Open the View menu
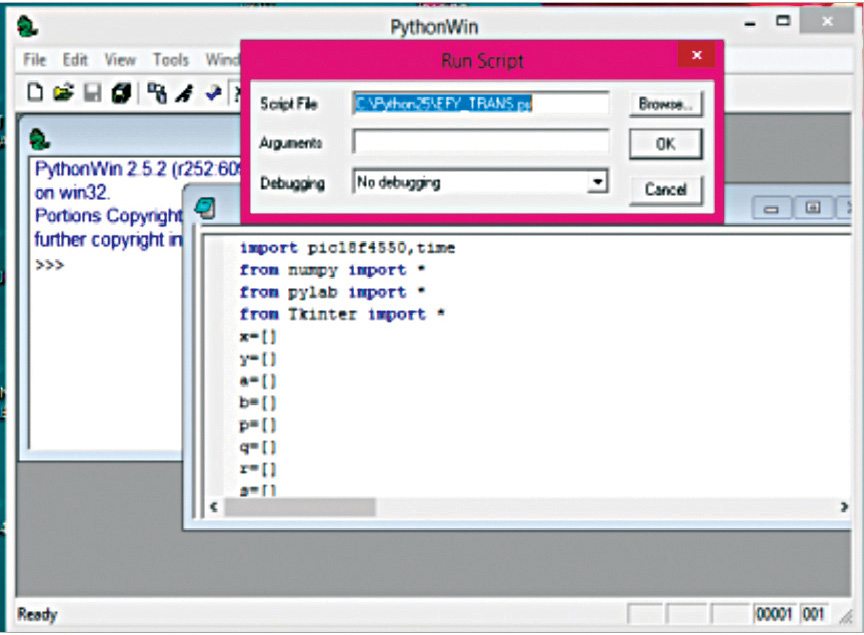 click(120, 60)
